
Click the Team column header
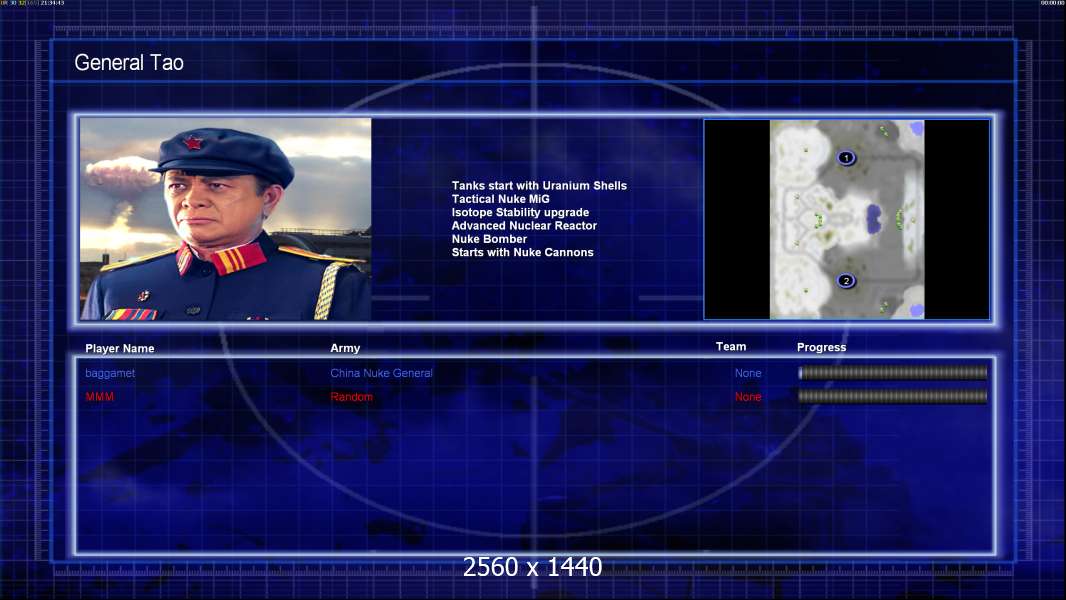point(731,347)
